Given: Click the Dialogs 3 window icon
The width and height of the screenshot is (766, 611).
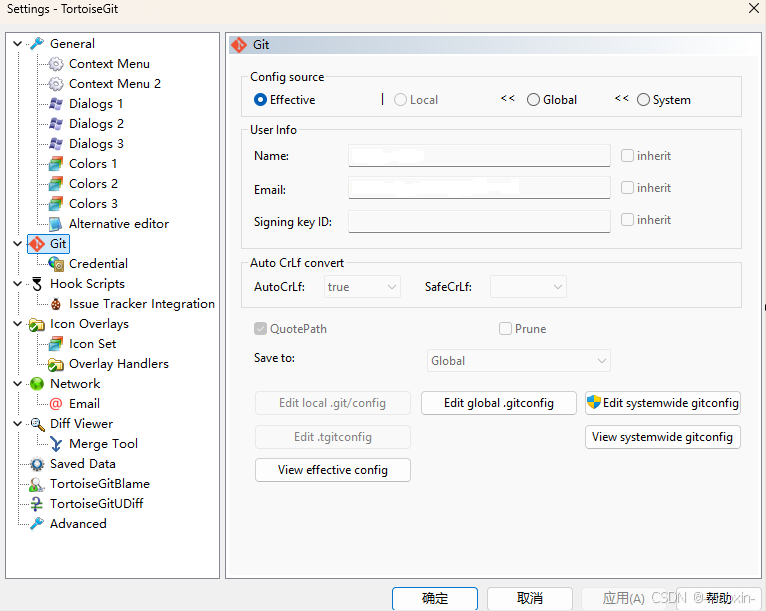Looking at the screenshot, I should [x=56, y=144].
